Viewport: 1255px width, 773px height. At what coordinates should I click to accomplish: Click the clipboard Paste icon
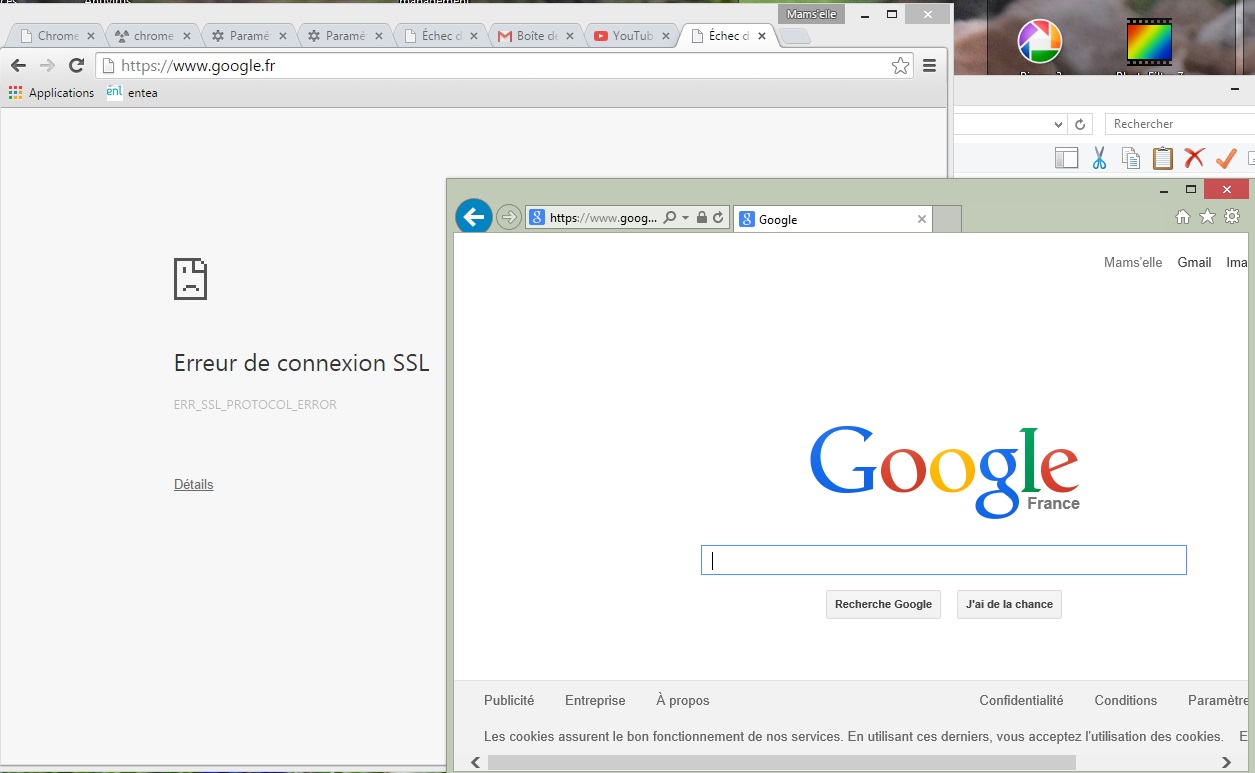pyautogui.click(x=1163, y=158)
